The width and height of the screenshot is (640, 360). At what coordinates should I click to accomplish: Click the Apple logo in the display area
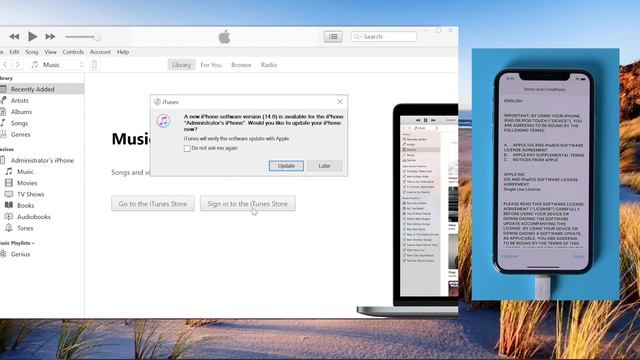[x=224, y=37]
